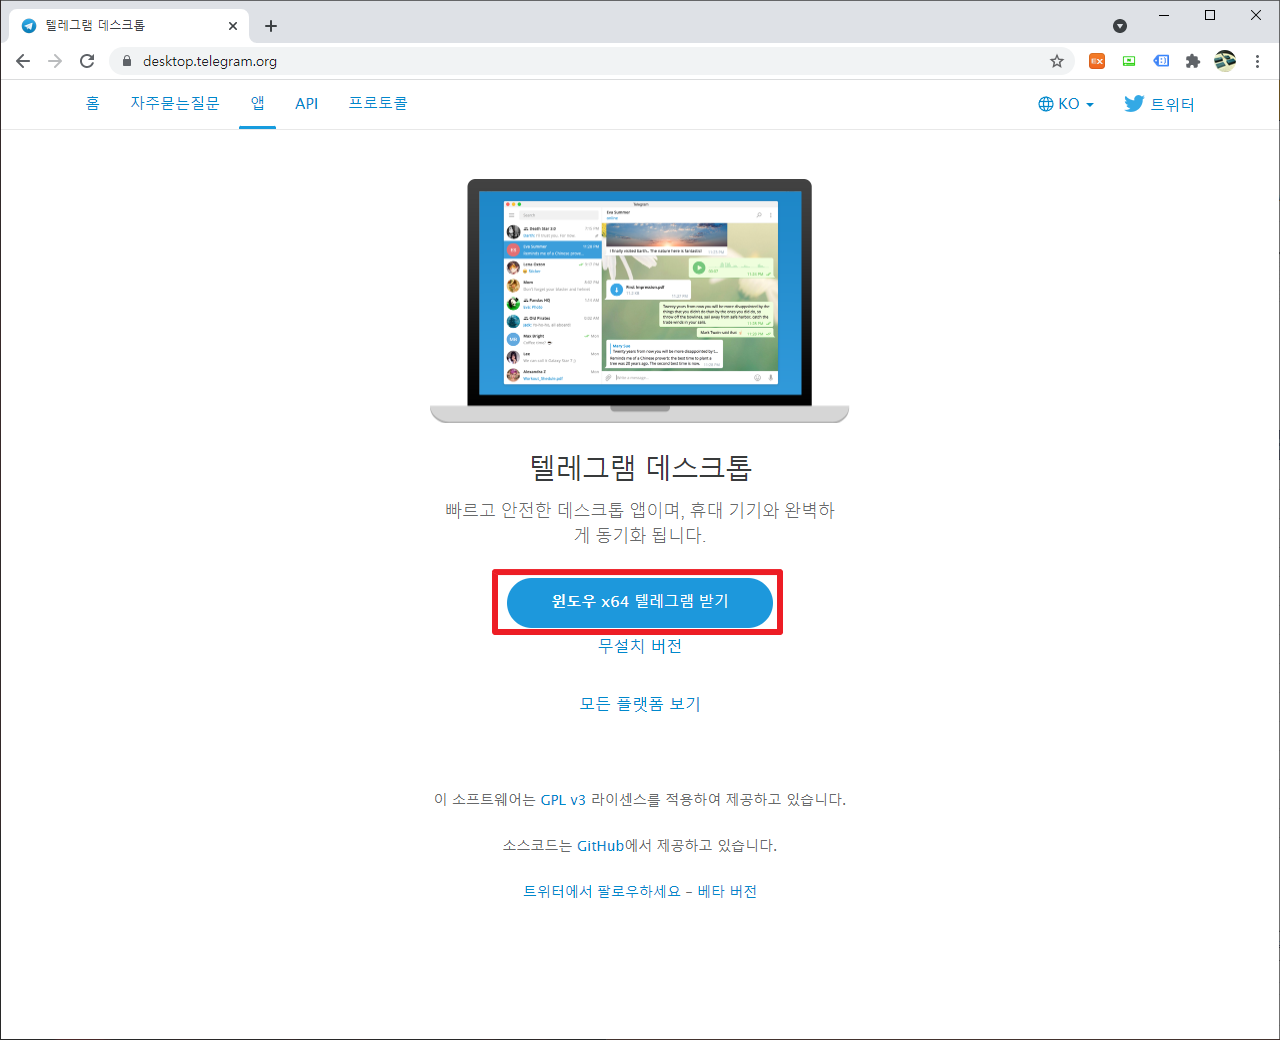Click the laptop screenshot image of Telegram
Viewport: 1280px width, 1040px height.
click(x=640, y=301)
